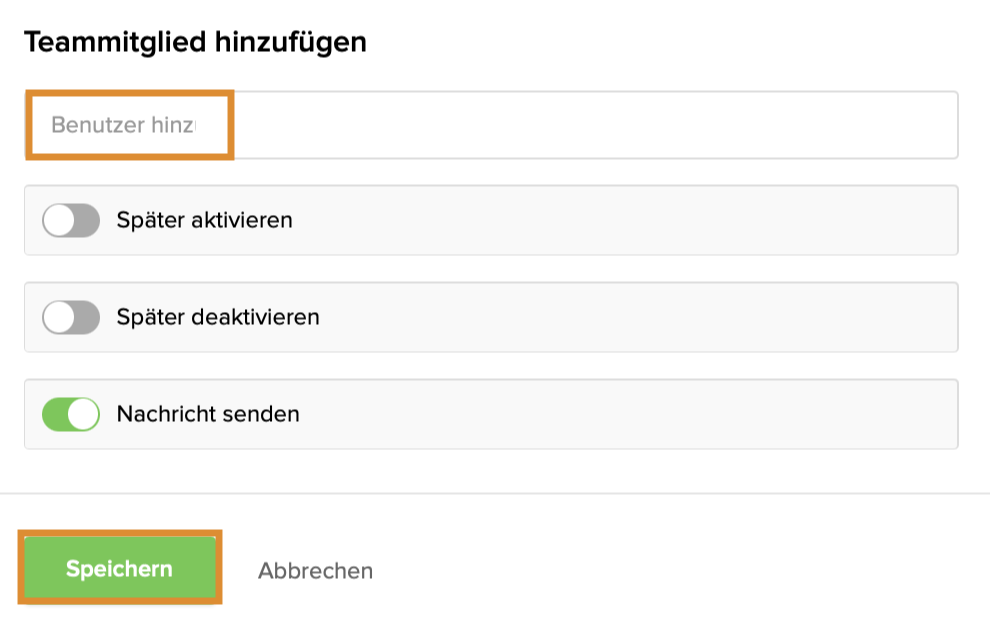Click the white knob of Später aktivieren
Screen dimensions: 990x630
(x=59, y=220)
